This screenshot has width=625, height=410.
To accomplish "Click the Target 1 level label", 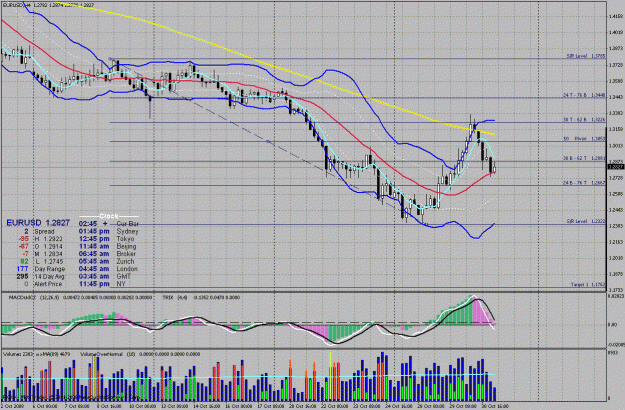I will (588, 285).
